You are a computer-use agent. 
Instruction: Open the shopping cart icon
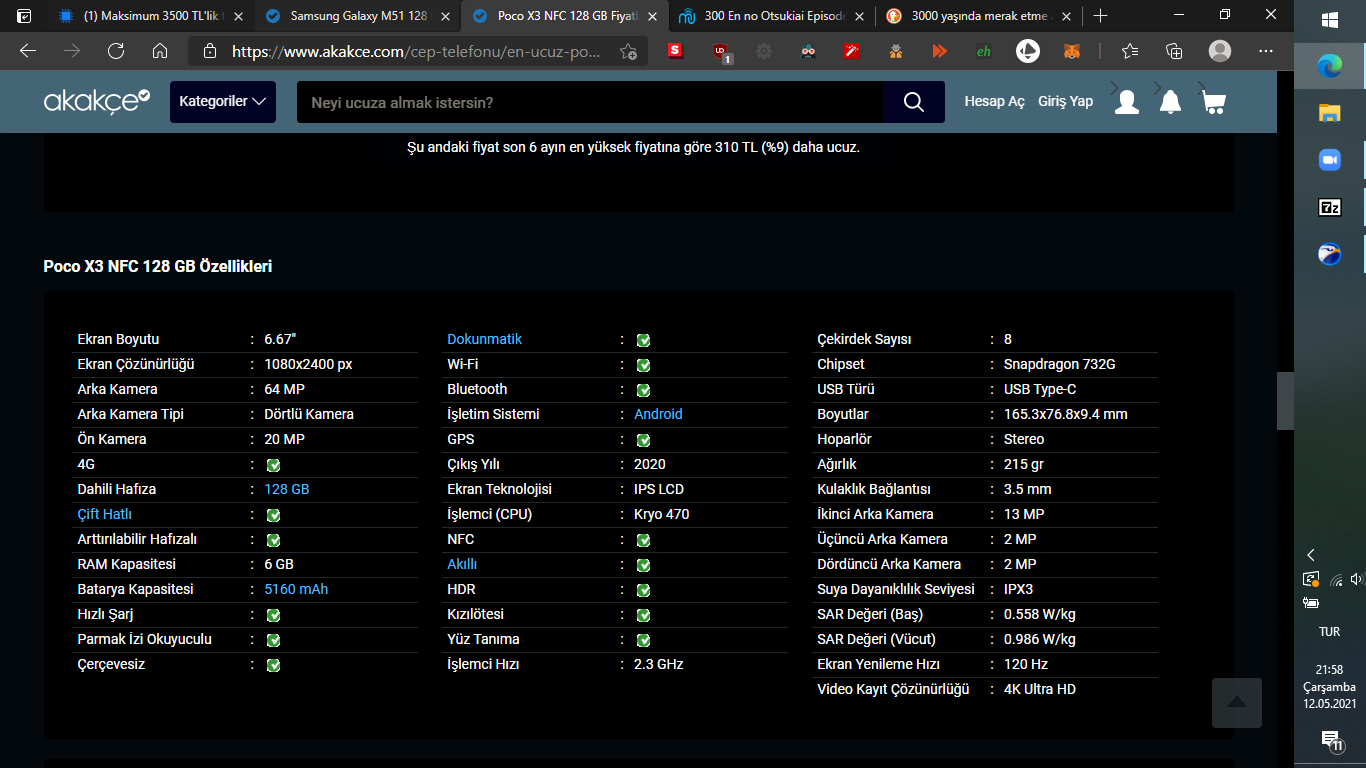point(1213,102)
